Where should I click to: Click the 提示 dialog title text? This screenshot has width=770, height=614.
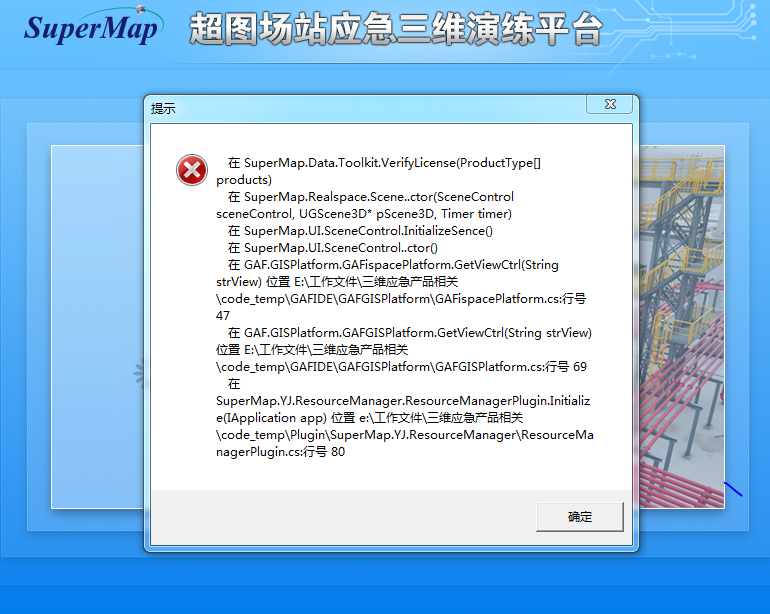click(163, 109)
